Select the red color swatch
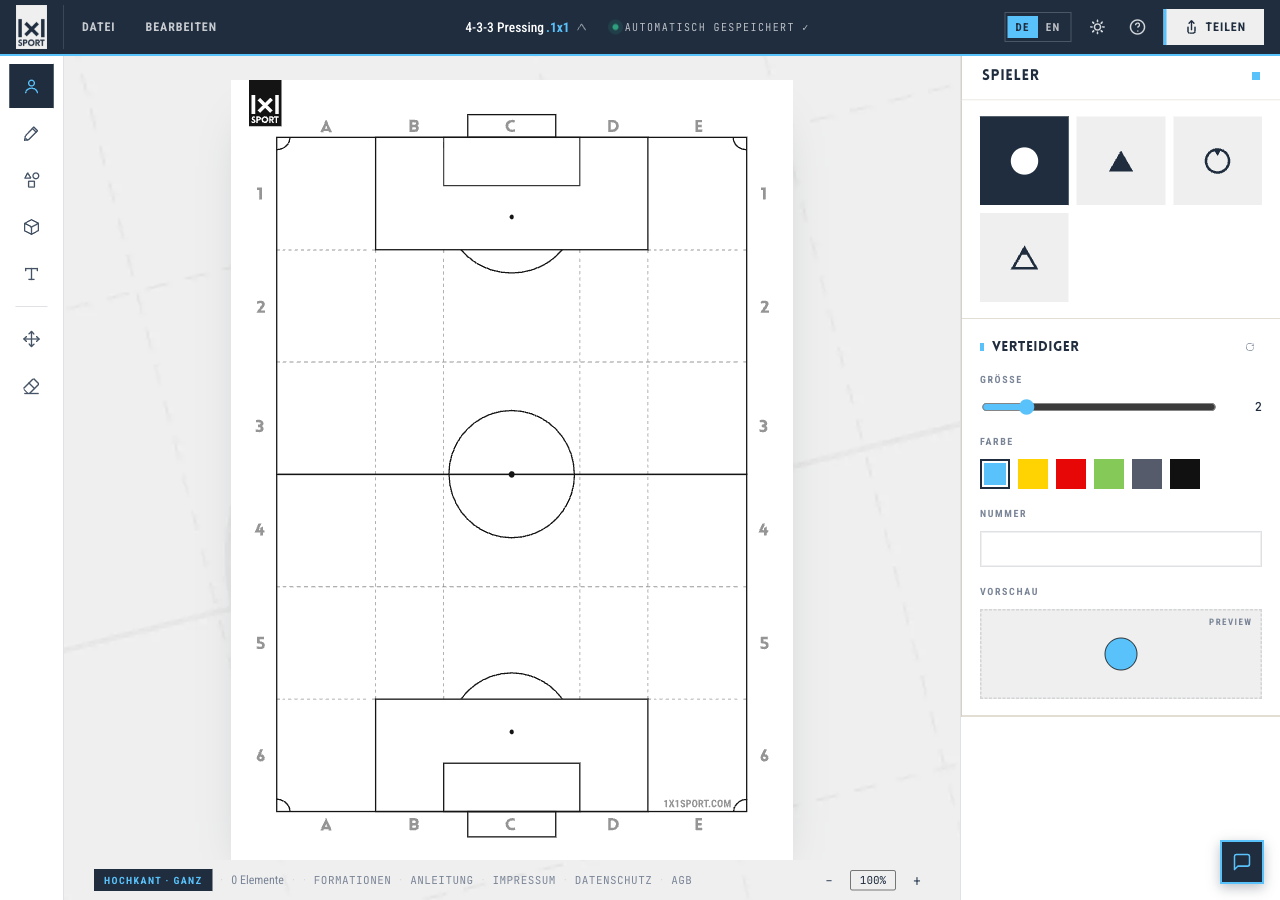Image resolution: width=1280 pixels, height=900 pixels. coord(1071,474)
